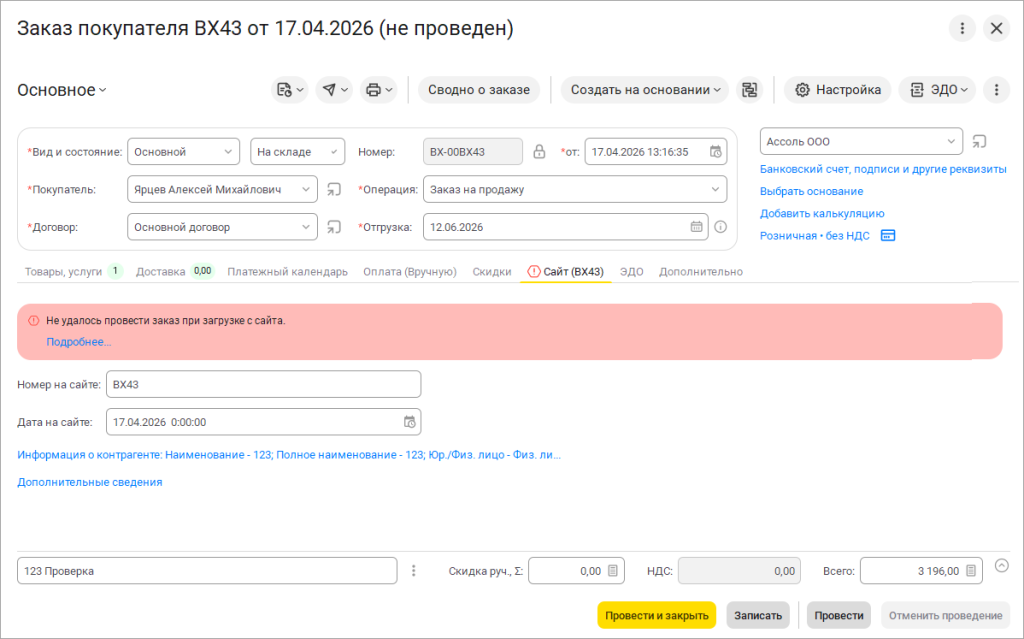This screenshot has width=1024, height=639.
Task: Expand Покупатель dropdown Ярцев Алексей Михайлович
Action: [x=306, y=190]
